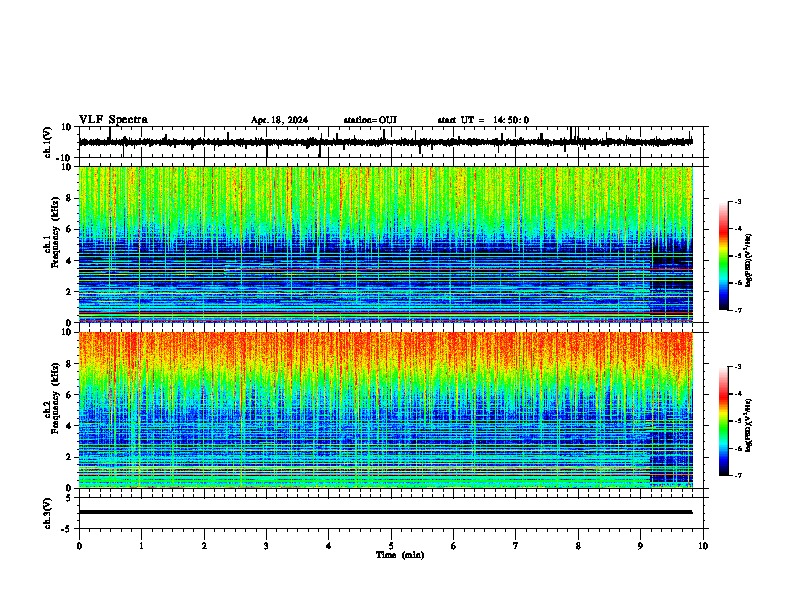This screenshot has height=612, width=792.
Task: Click the "ch.1(V)" waveform axis label
Action: 48,142
